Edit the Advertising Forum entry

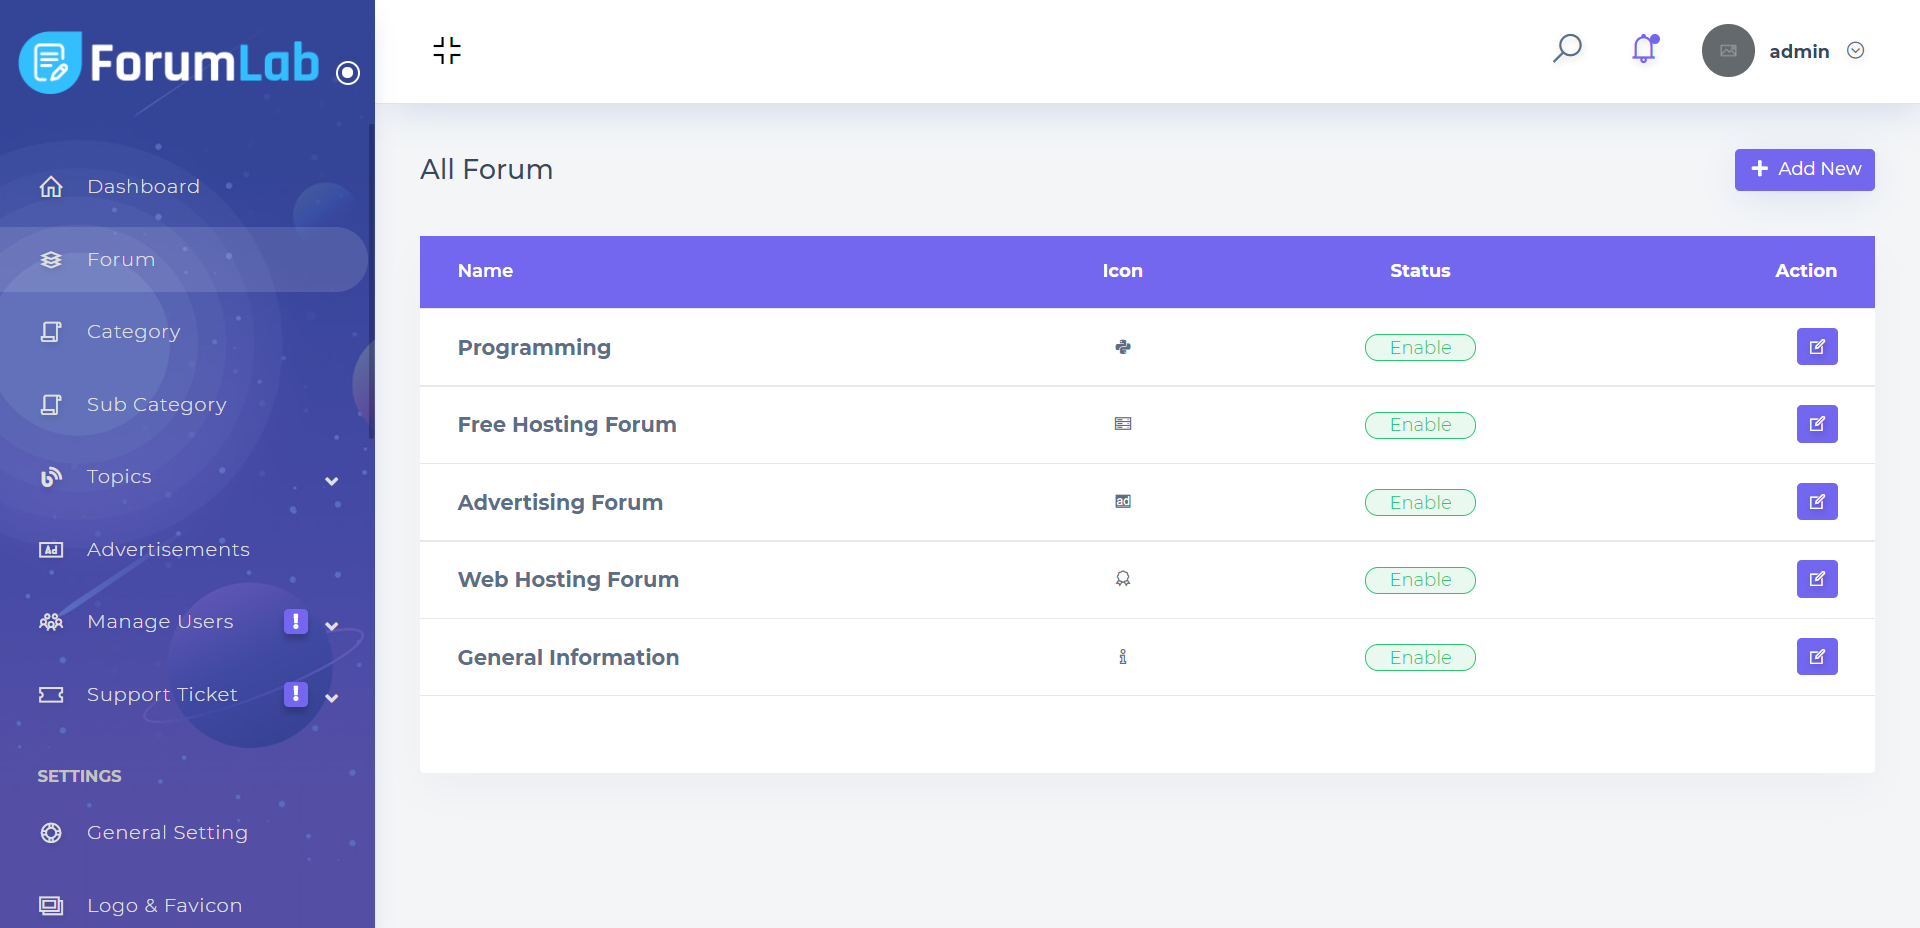[1816, 502]
